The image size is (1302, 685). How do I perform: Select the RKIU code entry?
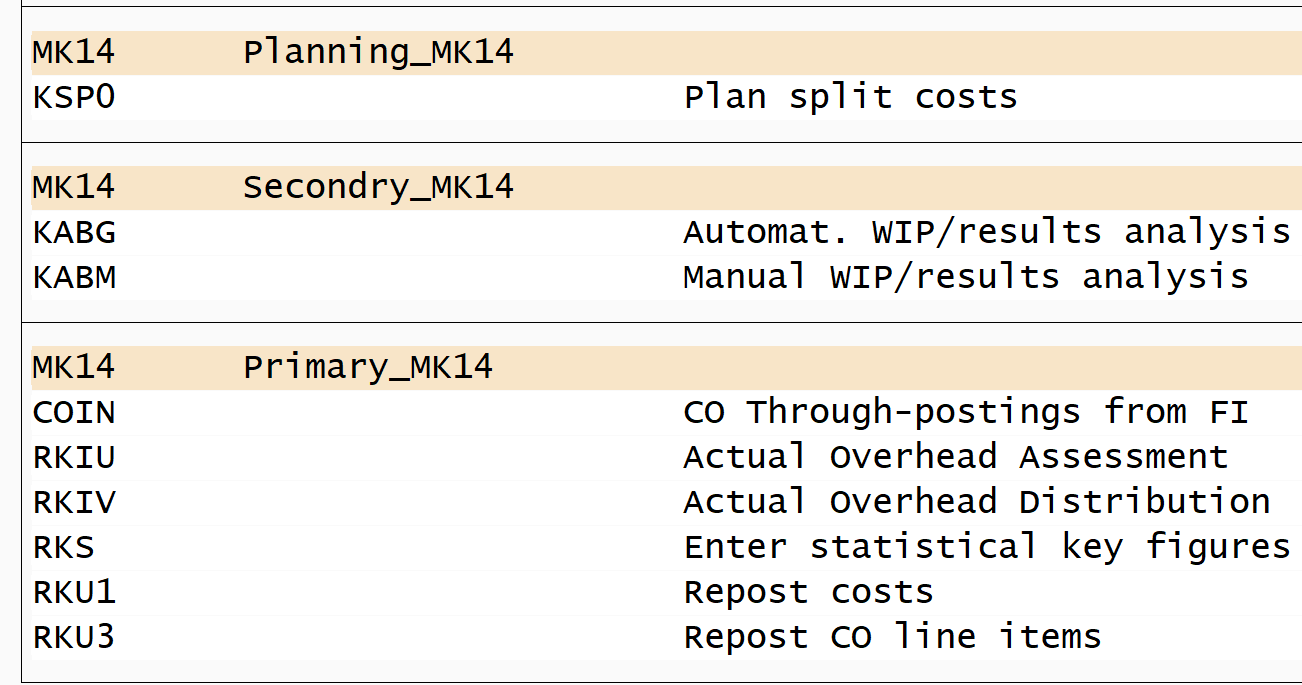pyautogui.click(x=74, y=457)
